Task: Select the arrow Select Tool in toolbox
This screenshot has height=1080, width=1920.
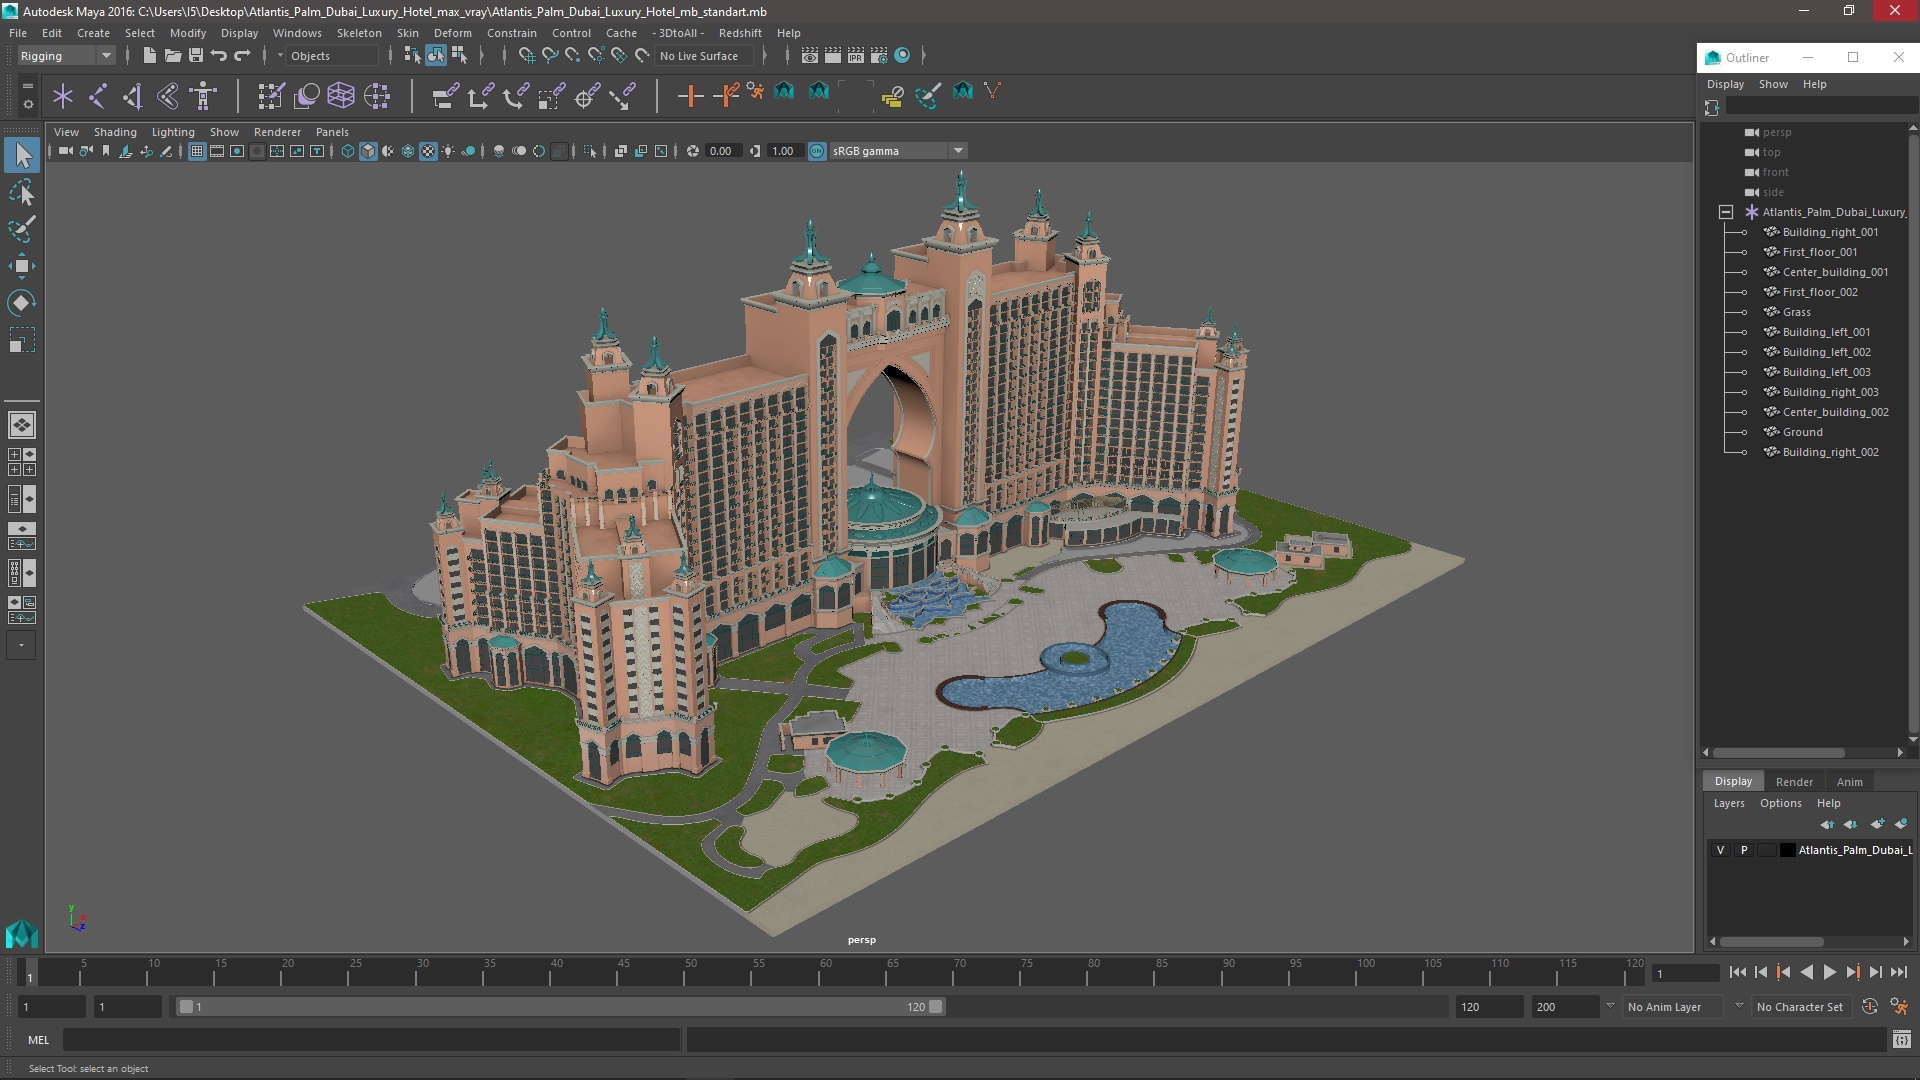Action: (22, 155)
